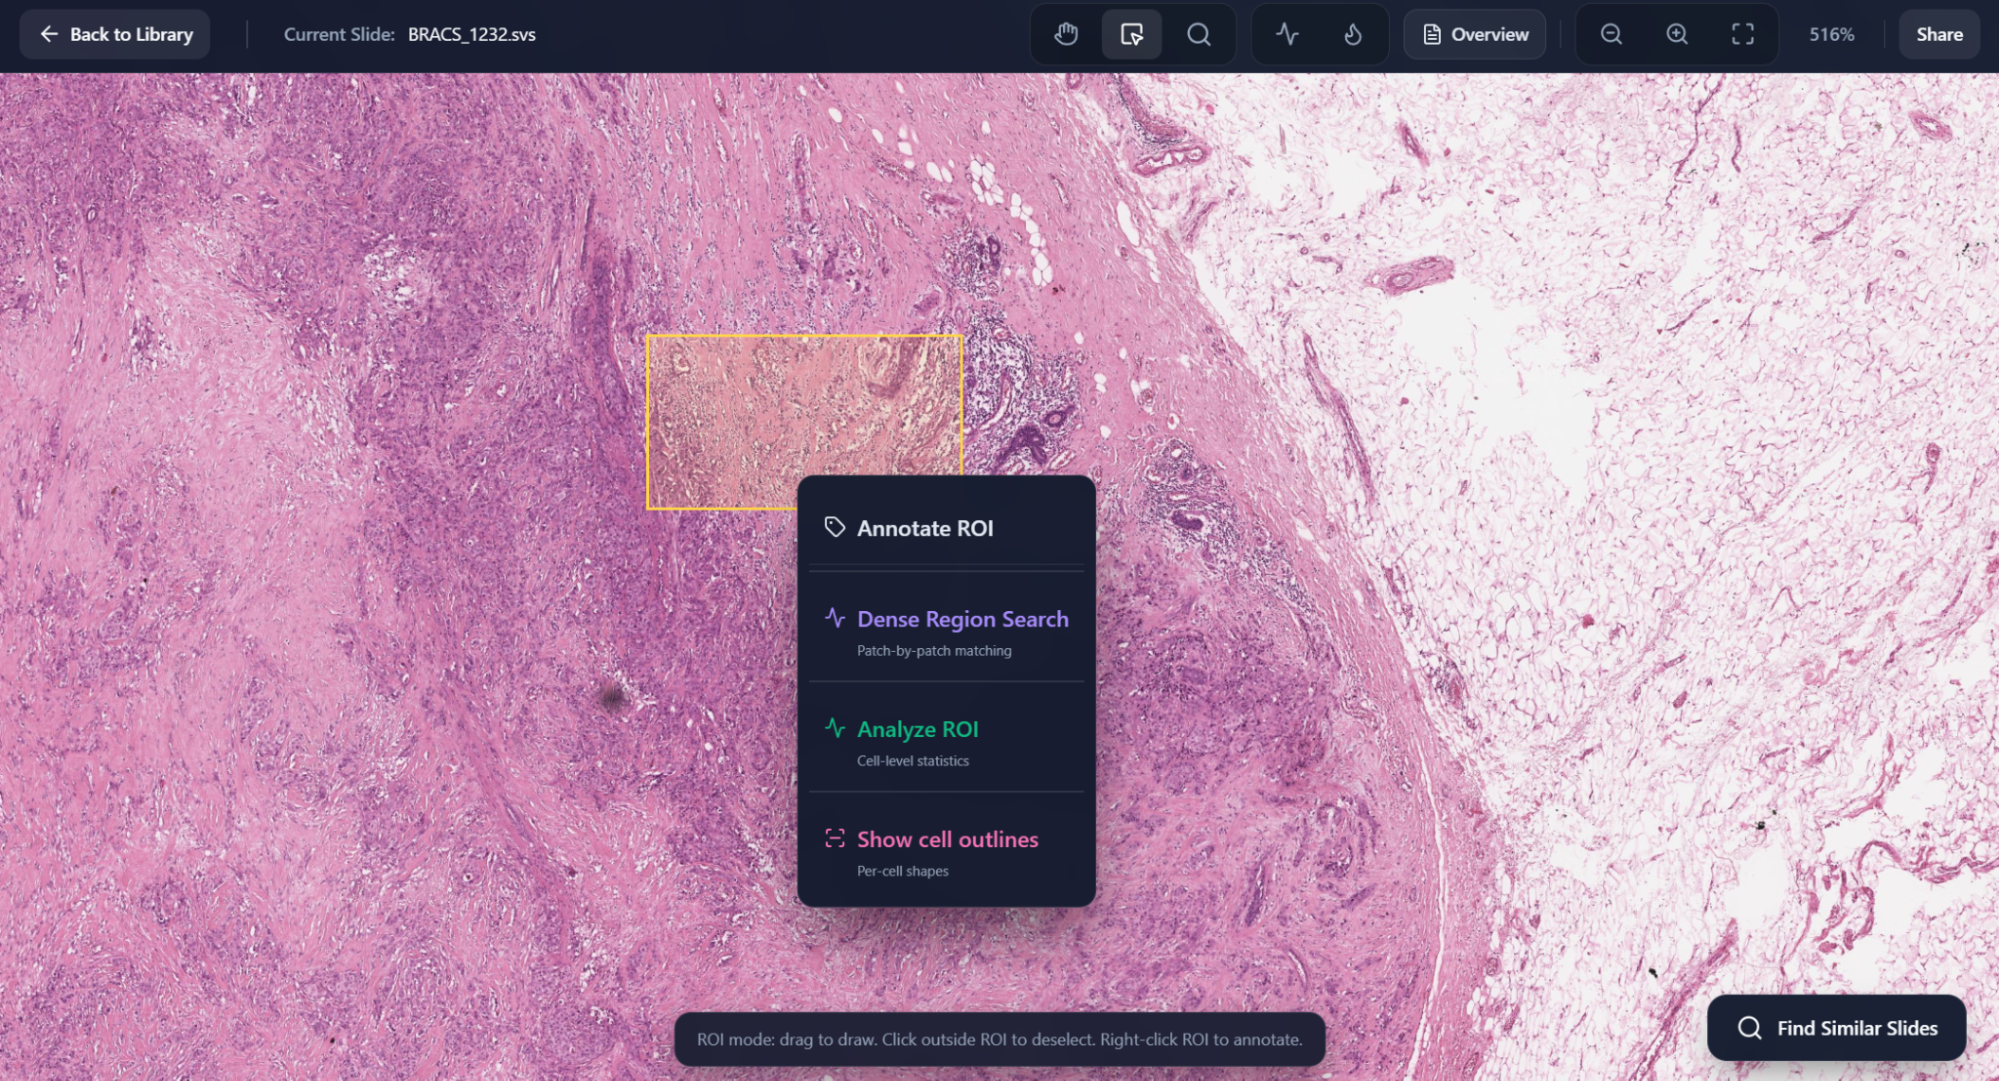The width and height of the screenshot is (1999, 1081).
Task: Click the pink outline icon beside Show cell outlines
Action: 835,838
